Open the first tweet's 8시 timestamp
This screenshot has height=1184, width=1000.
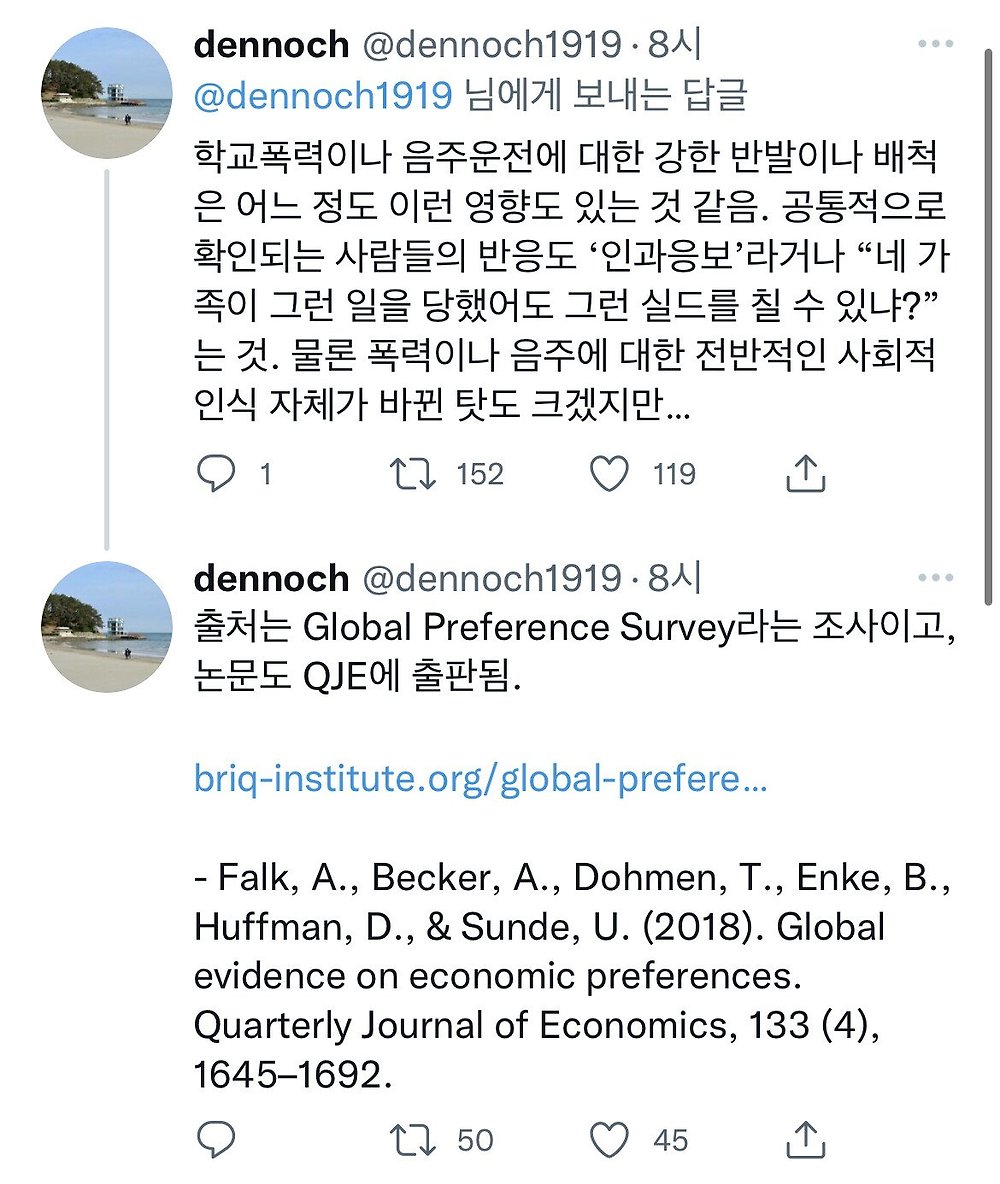pyautogui.click(x=674, y=44)
